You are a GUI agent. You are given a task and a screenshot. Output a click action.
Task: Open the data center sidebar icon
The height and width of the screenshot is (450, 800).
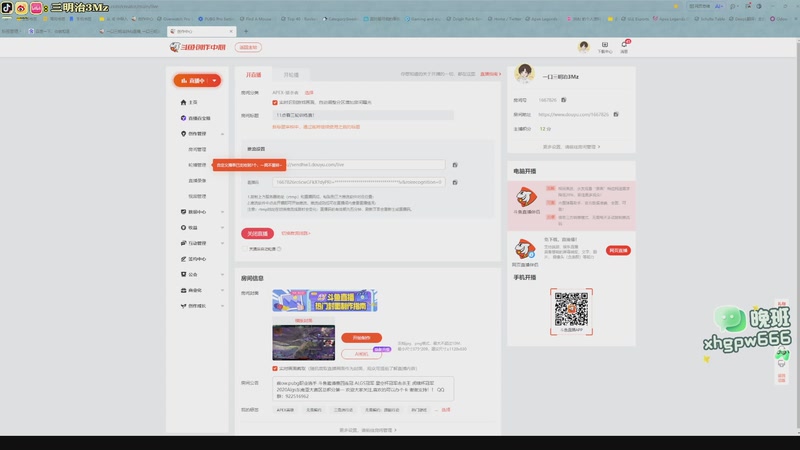click(183, 212)
